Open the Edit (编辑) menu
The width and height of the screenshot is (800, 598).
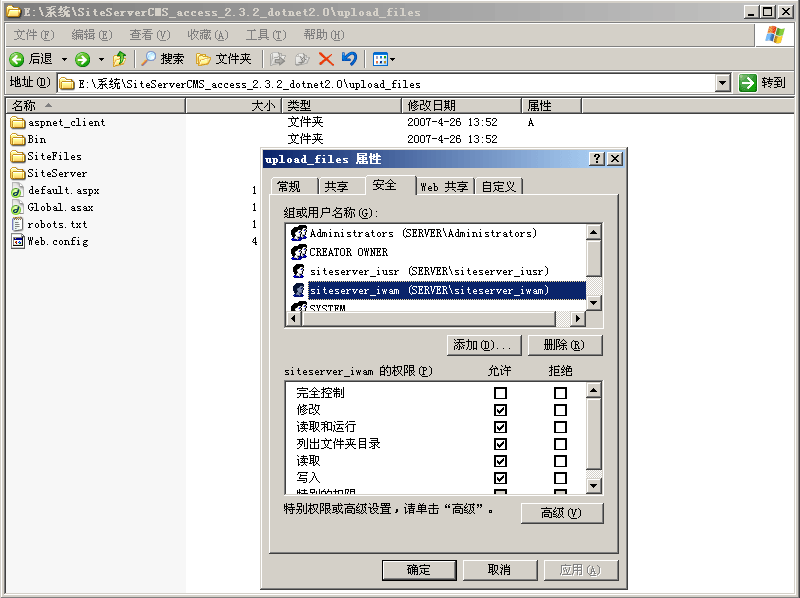pyautogui.click(x=92, y=35)
